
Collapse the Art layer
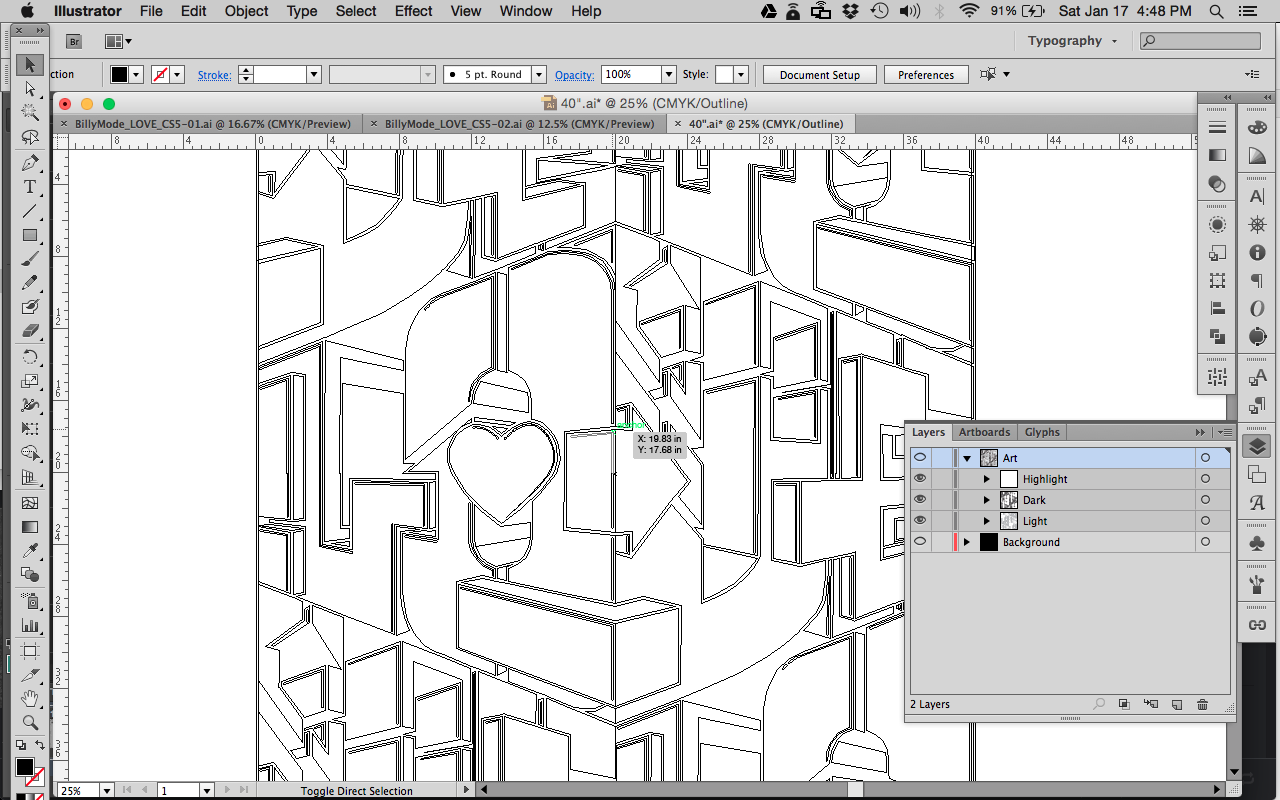pos(967,458)
